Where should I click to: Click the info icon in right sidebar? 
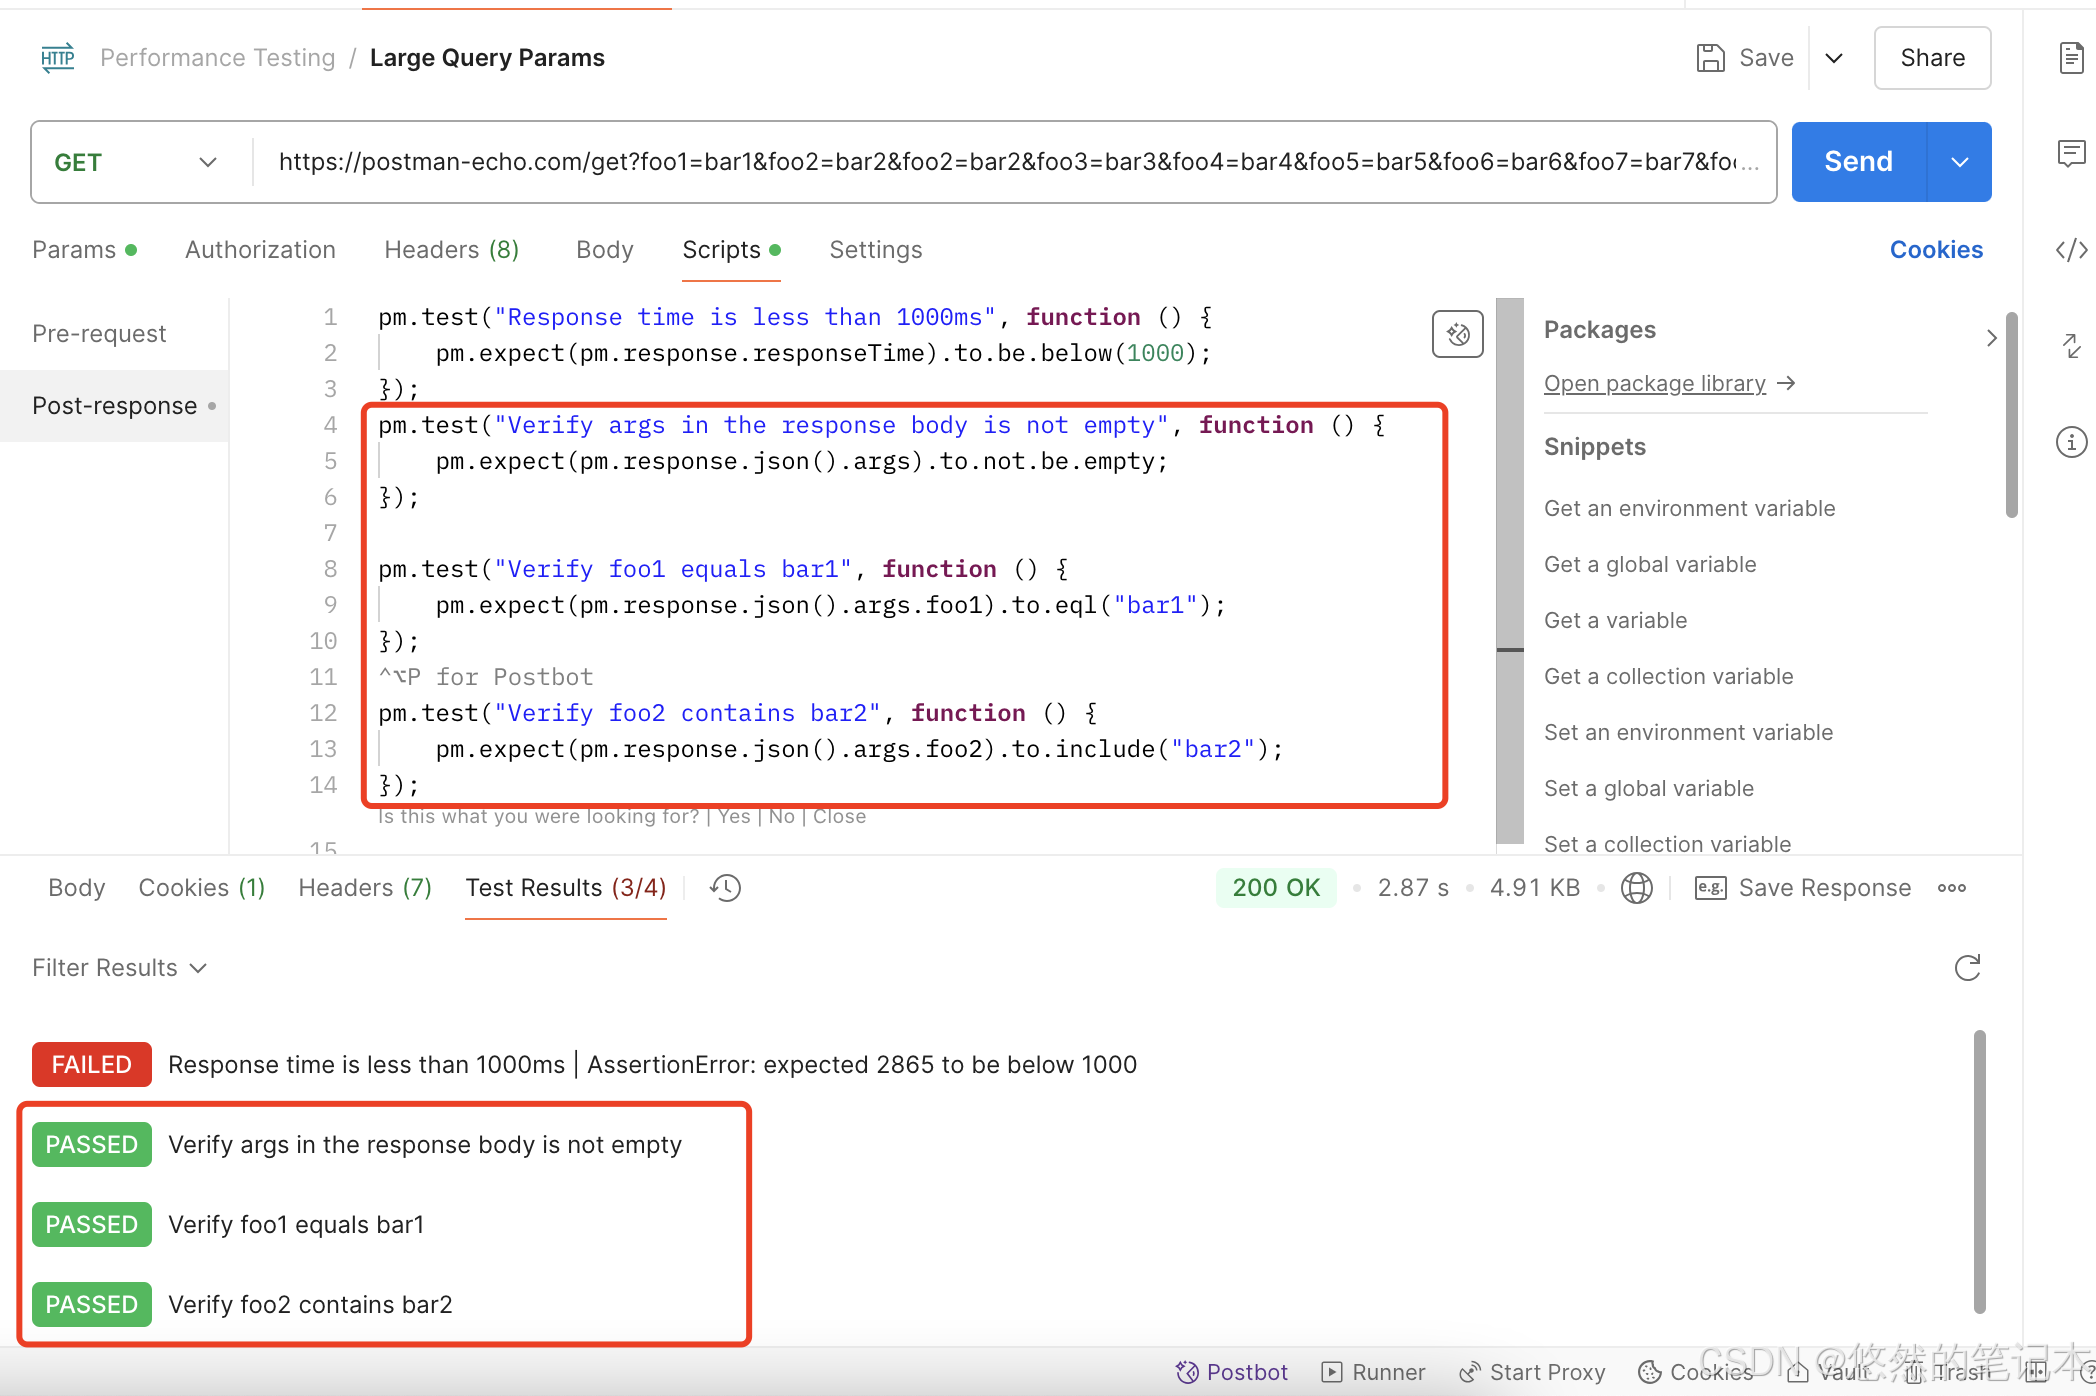[2071, 442]
